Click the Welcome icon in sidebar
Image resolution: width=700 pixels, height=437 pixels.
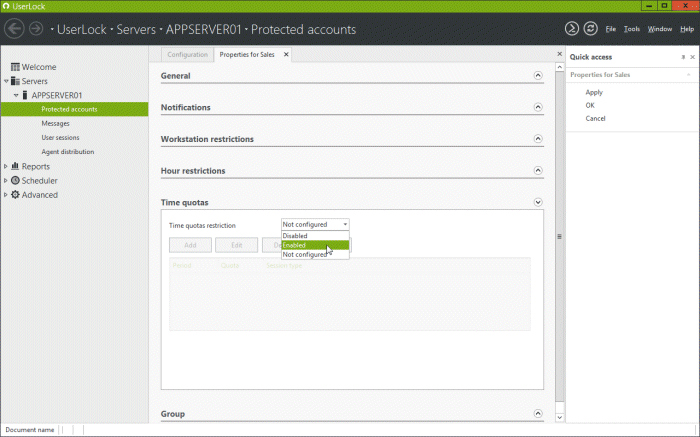point(15,67)
